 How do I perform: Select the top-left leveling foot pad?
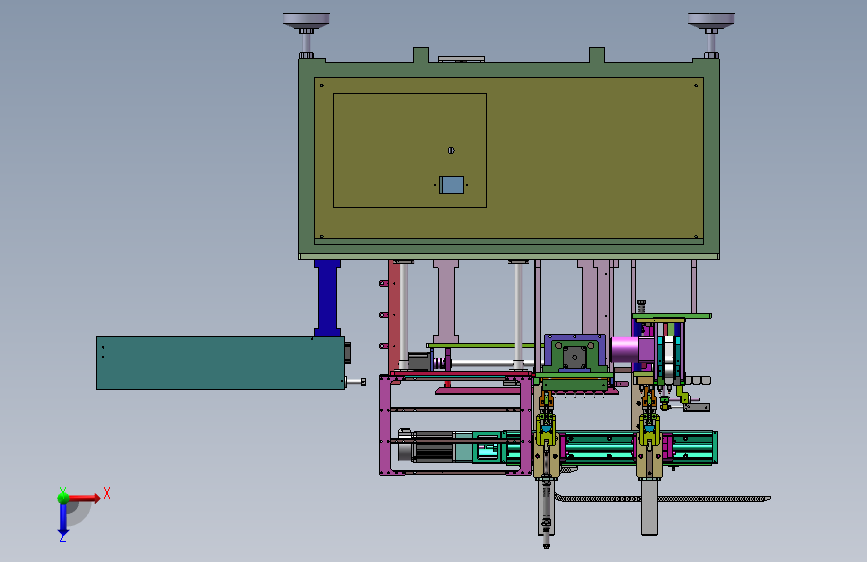306,20
